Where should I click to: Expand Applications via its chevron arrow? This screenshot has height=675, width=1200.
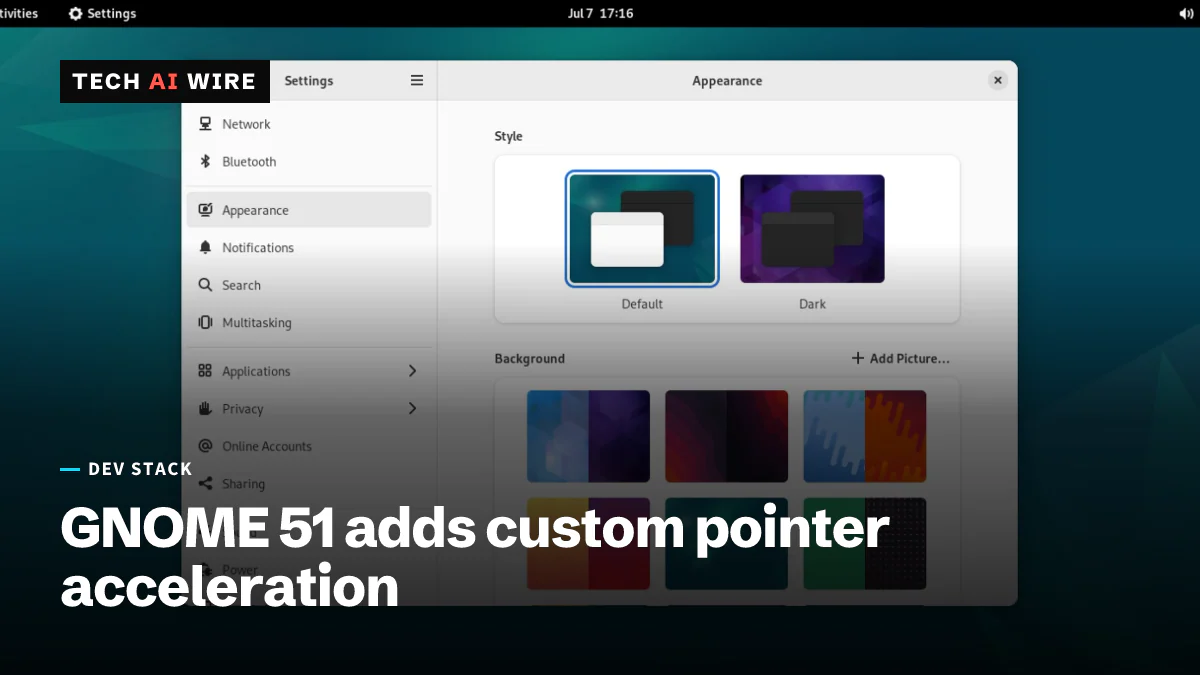412,371
